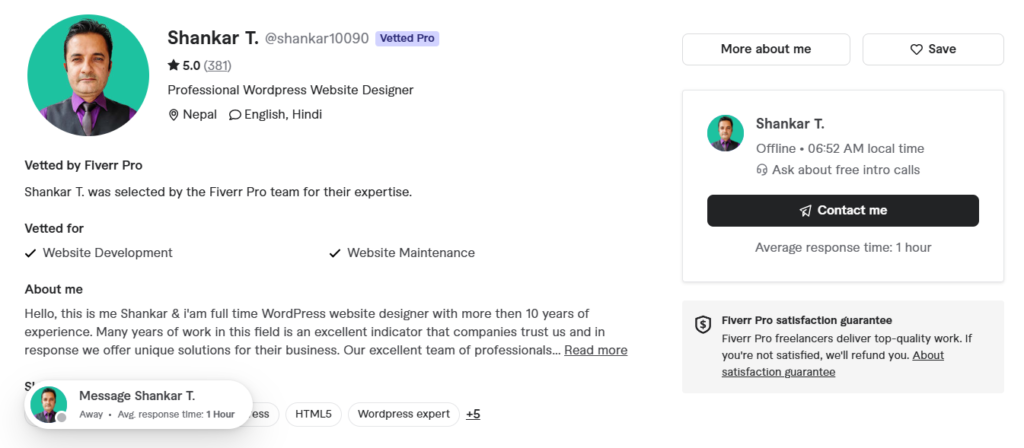Click the paper plane icon on Contact me
The width and height of the screenshot is (1024, 448).
[805, 211]
